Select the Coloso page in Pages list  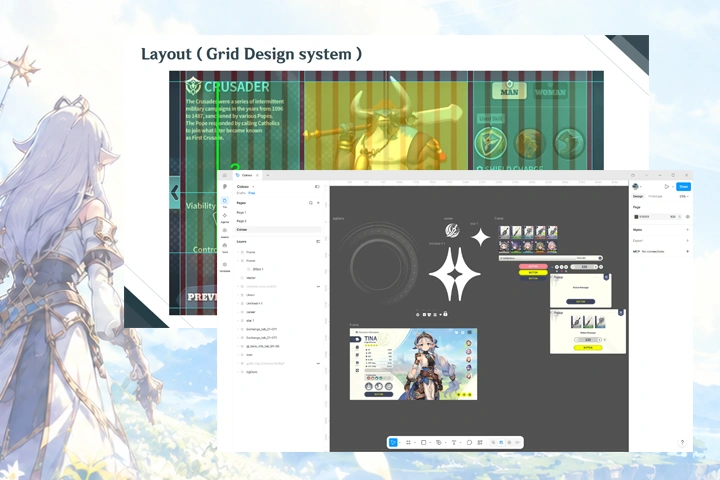click(277, 229)
